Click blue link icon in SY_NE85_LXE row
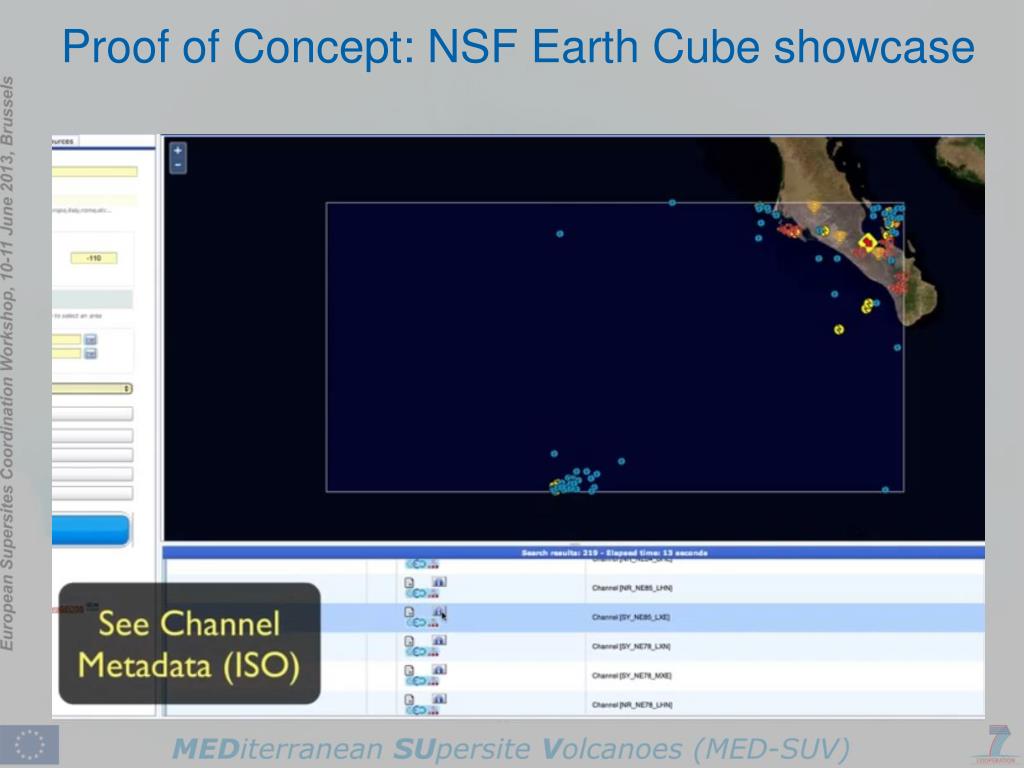This screenshot has width=1024, height=768. [417, 622]
